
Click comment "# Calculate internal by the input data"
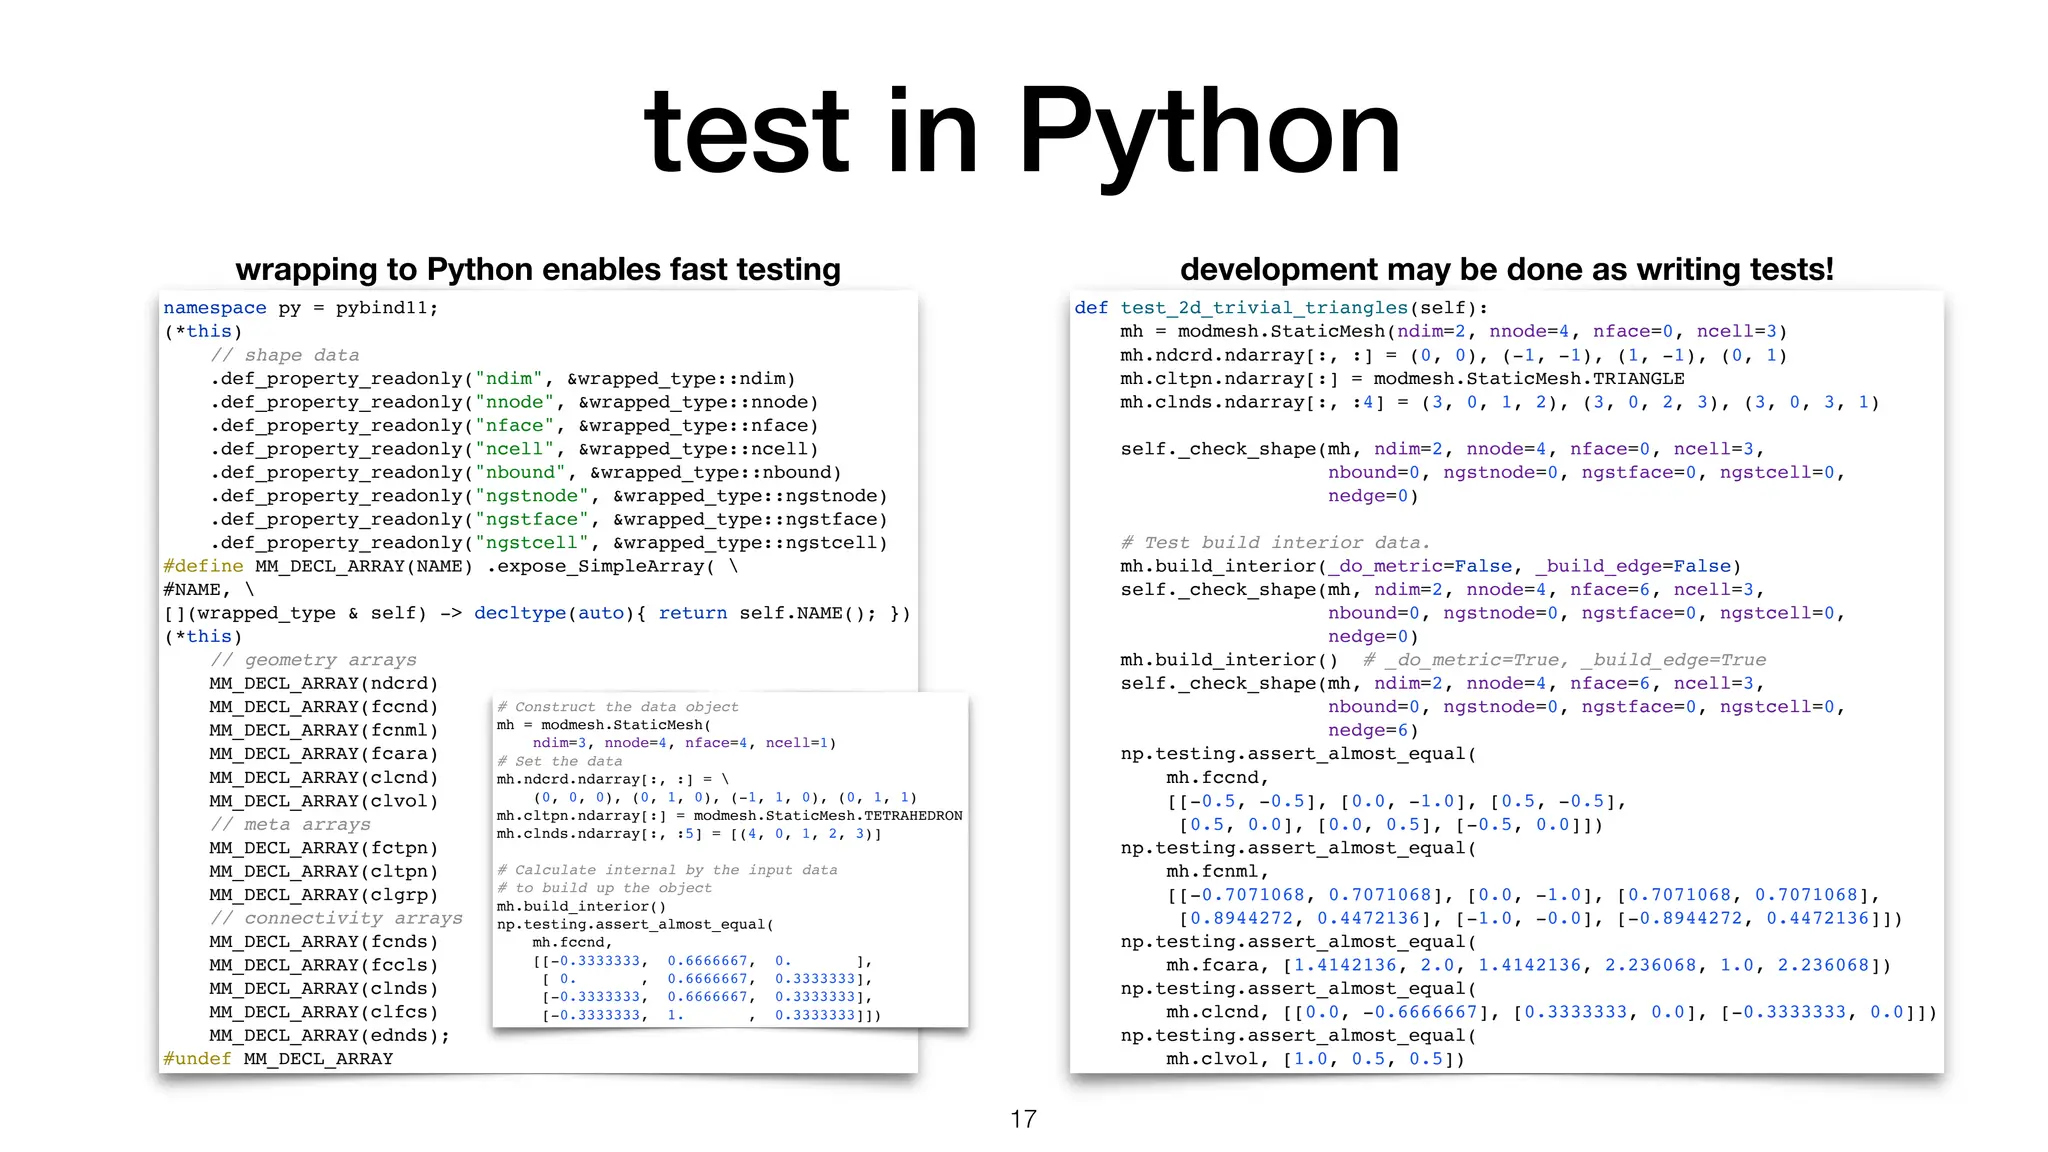click(667, 870)
